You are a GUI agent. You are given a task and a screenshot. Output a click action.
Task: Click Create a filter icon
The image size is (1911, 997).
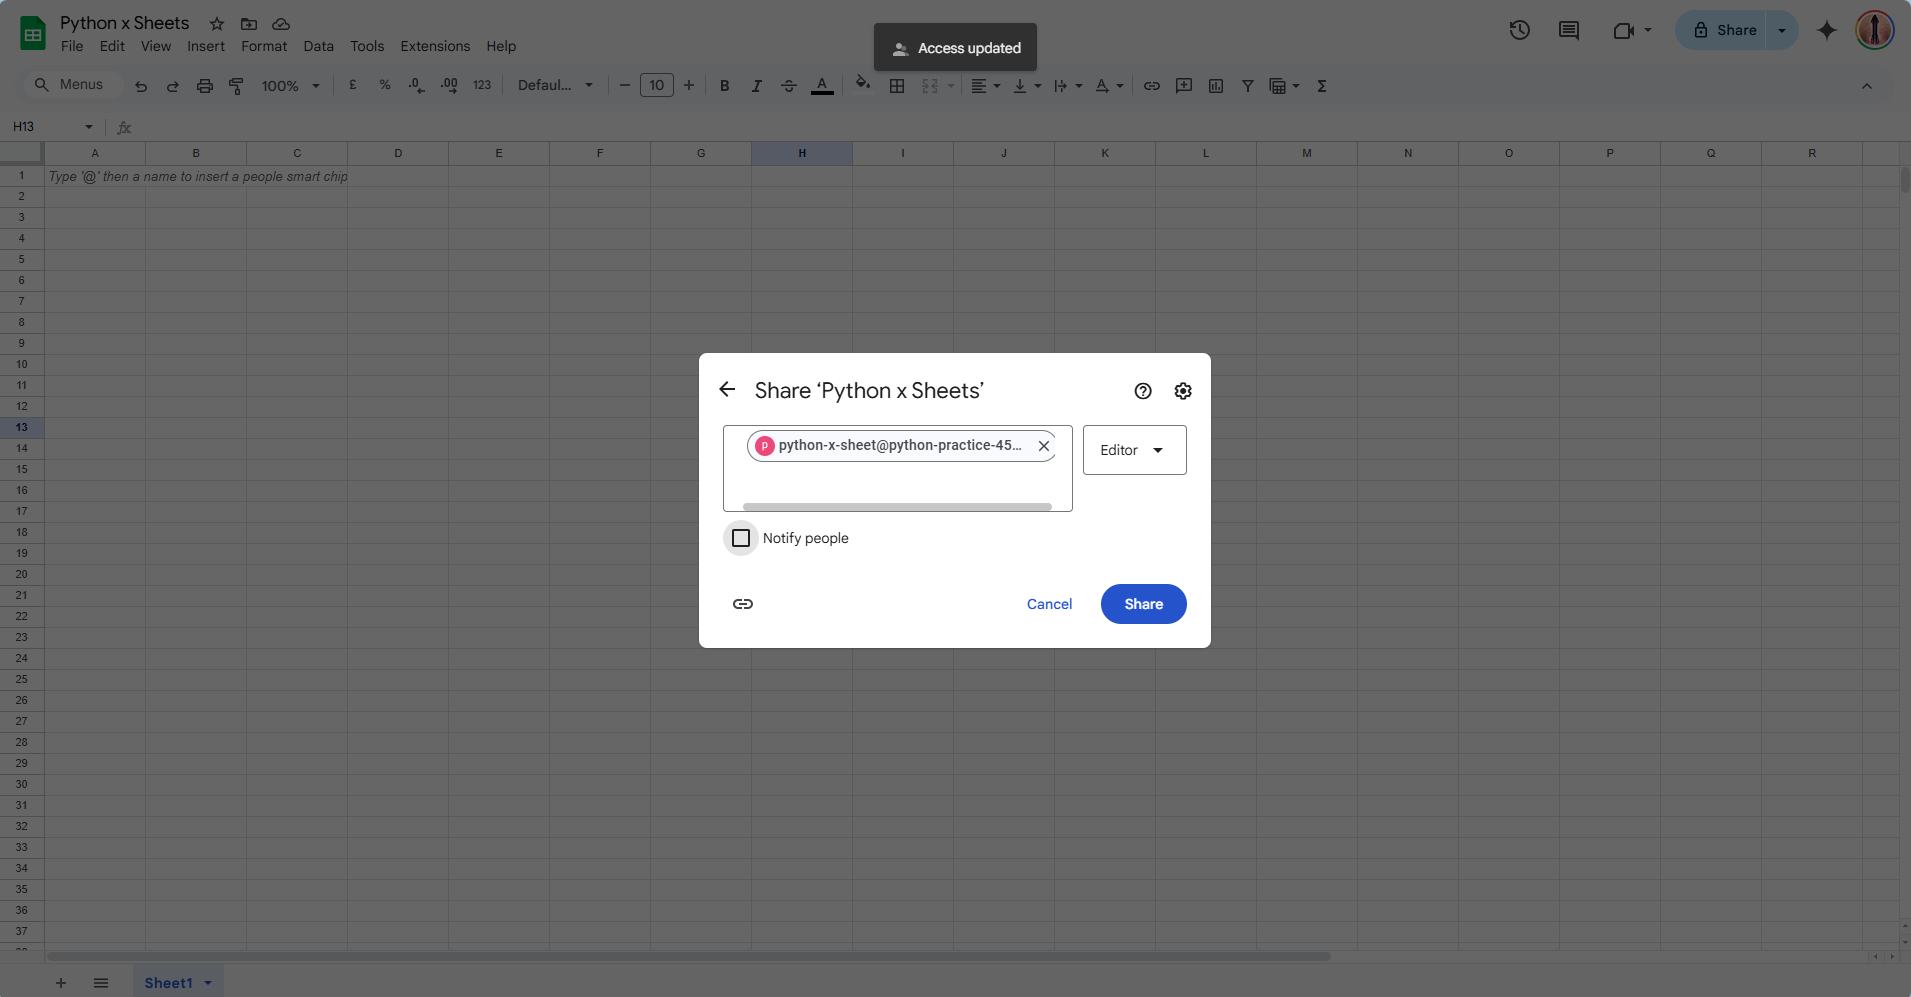tap(1248, 86)
